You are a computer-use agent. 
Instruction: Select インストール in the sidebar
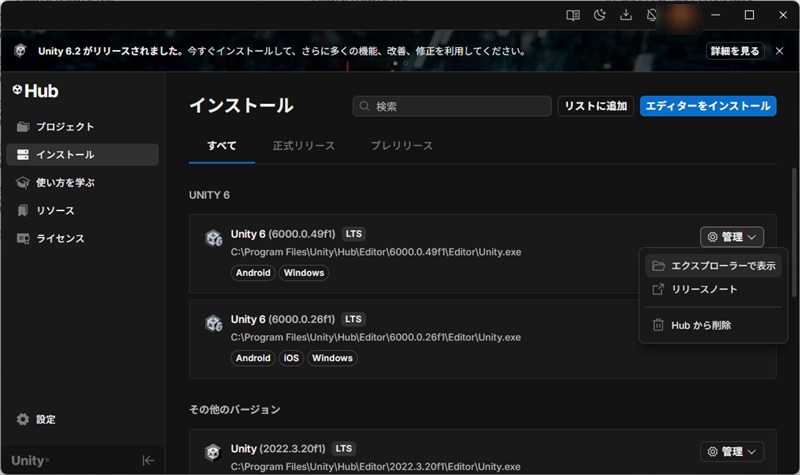tap(83, 155)
